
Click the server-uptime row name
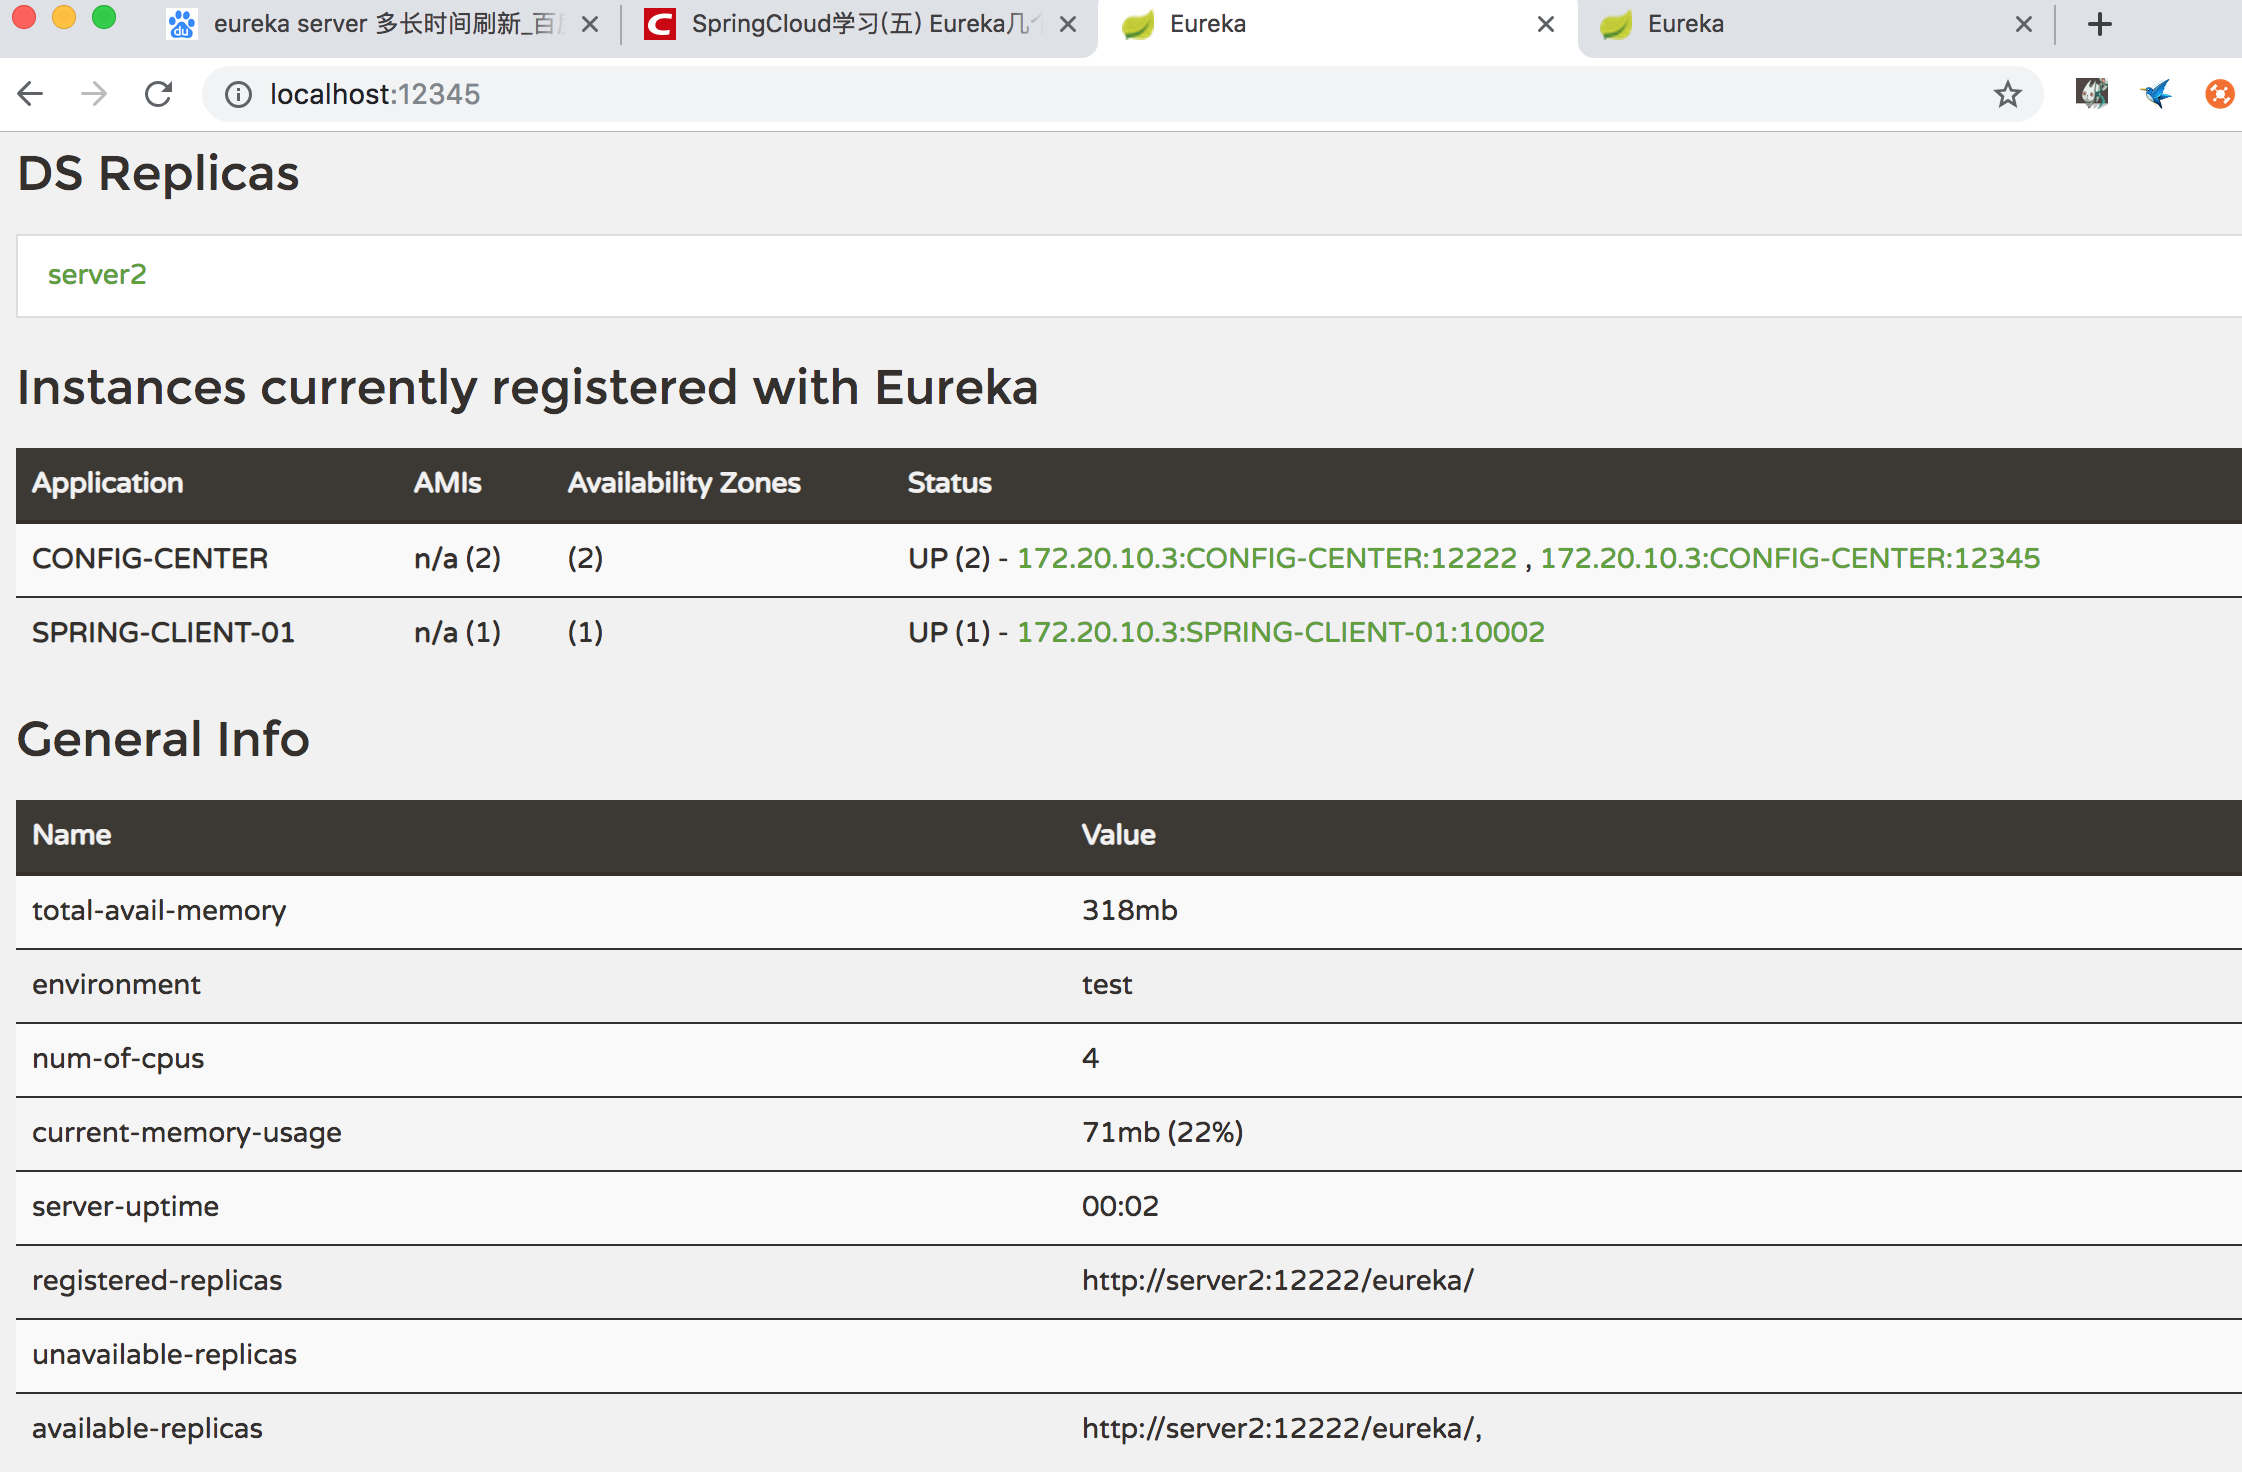(x=125, y=1207)
